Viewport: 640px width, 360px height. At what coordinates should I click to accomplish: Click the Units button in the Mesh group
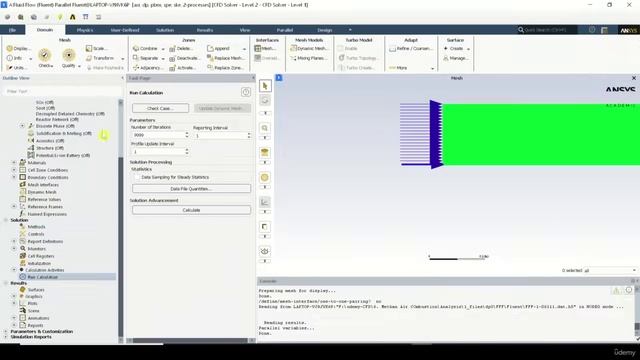pos(16,68)
